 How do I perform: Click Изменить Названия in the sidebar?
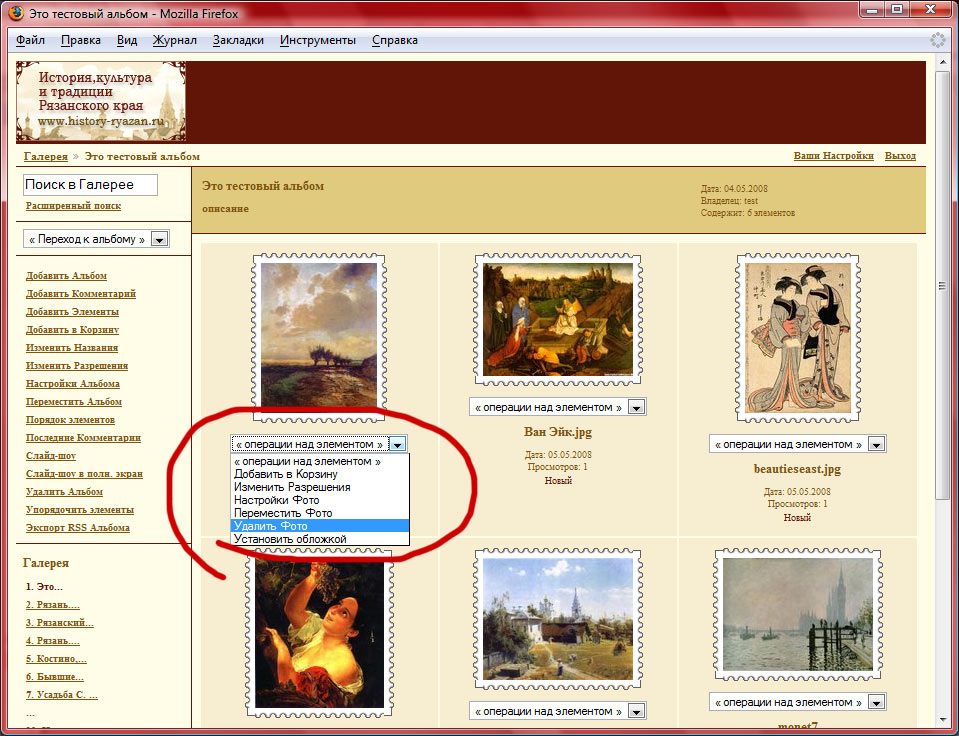click(x=72, y=348)
